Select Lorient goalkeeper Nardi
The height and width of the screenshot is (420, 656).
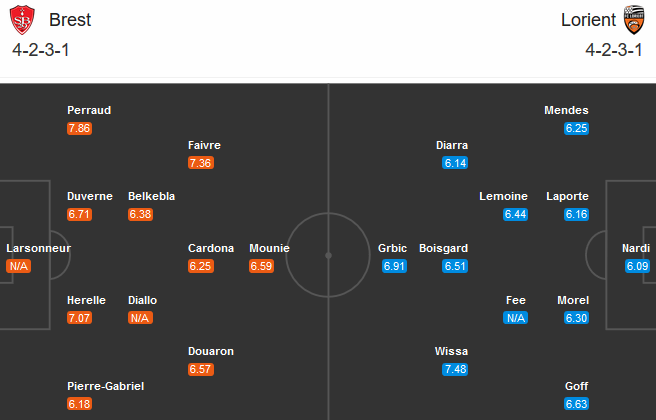tap(636, 248)
